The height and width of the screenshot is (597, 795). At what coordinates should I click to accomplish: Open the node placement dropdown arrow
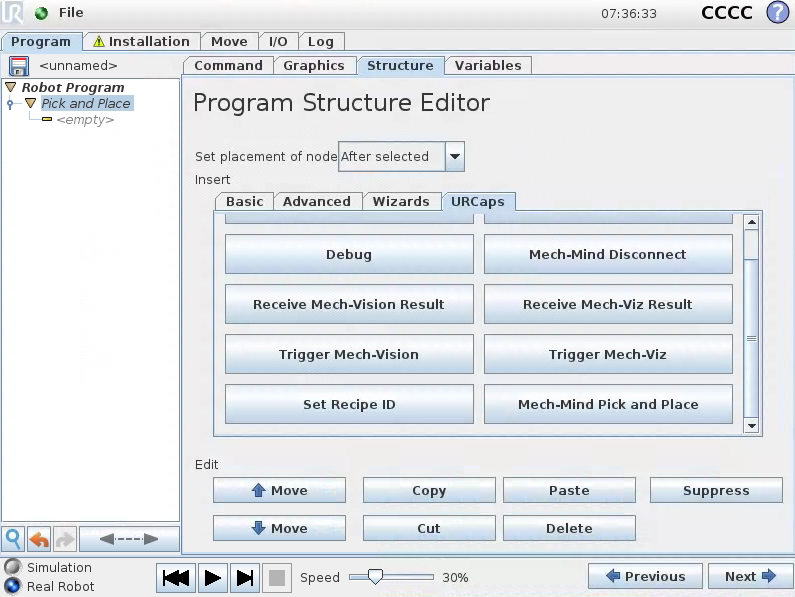[455, 156]
